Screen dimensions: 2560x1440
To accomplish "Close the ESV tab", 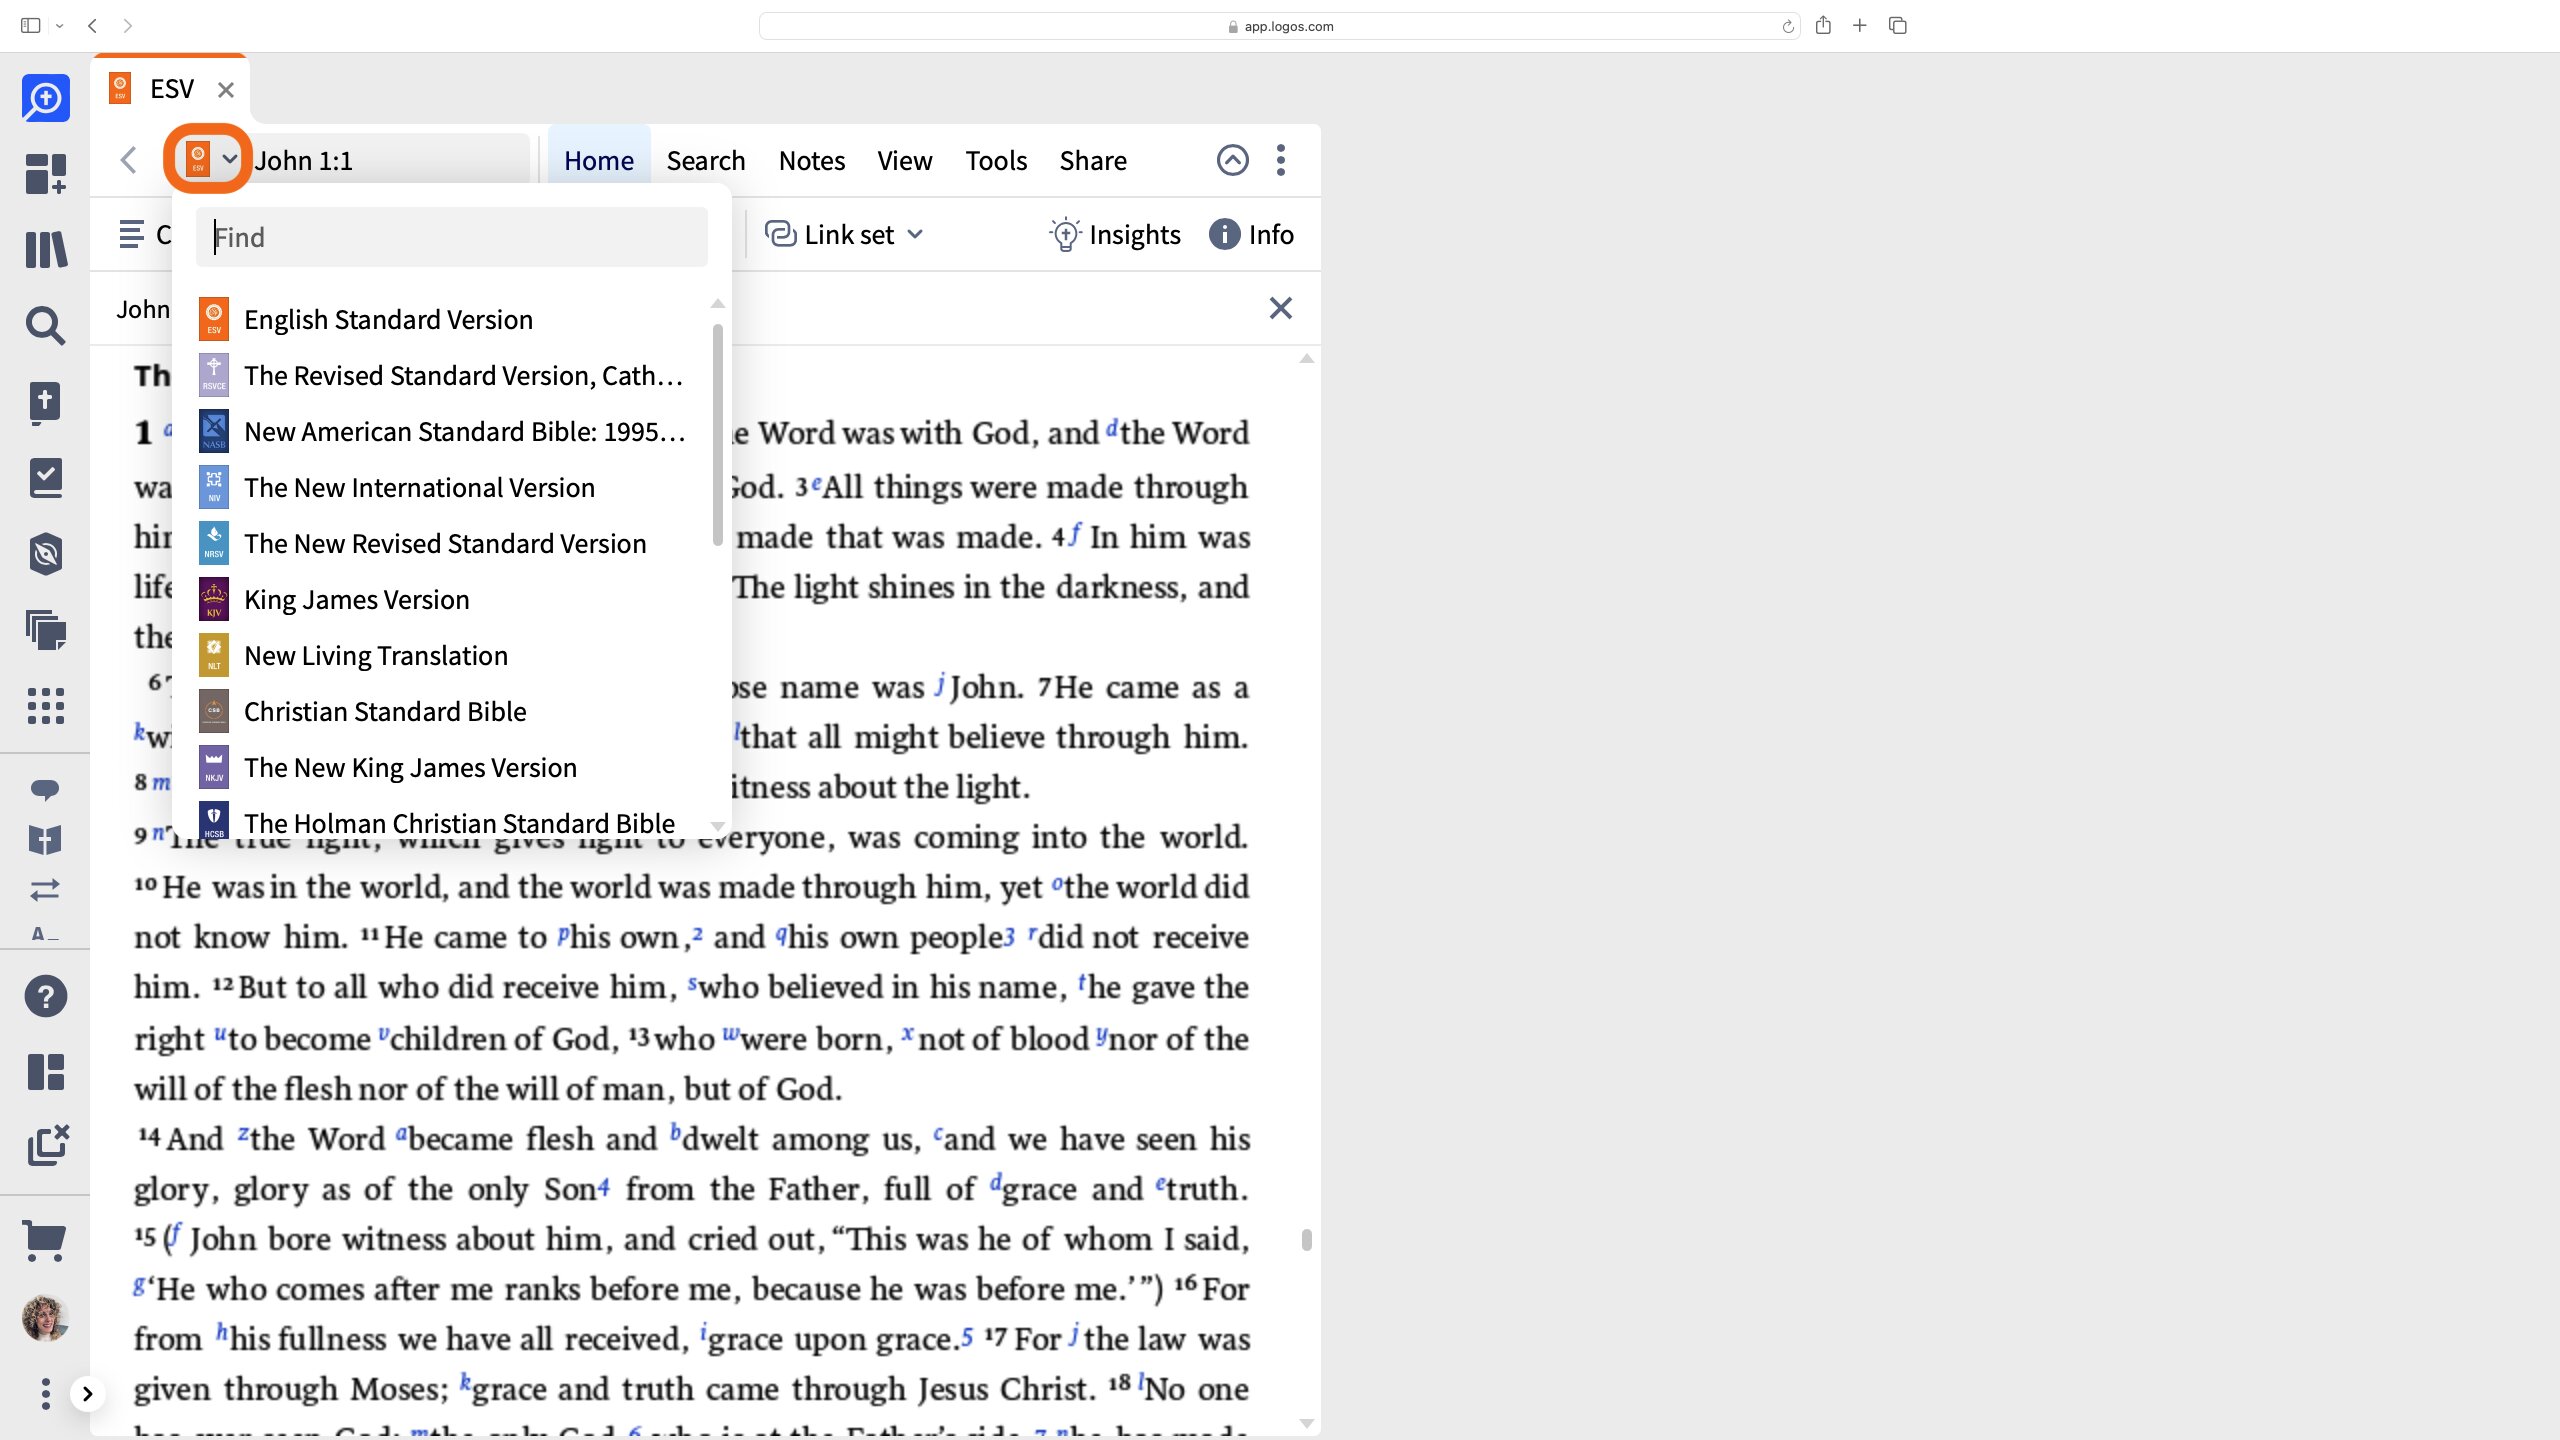I will click(226, 90).
